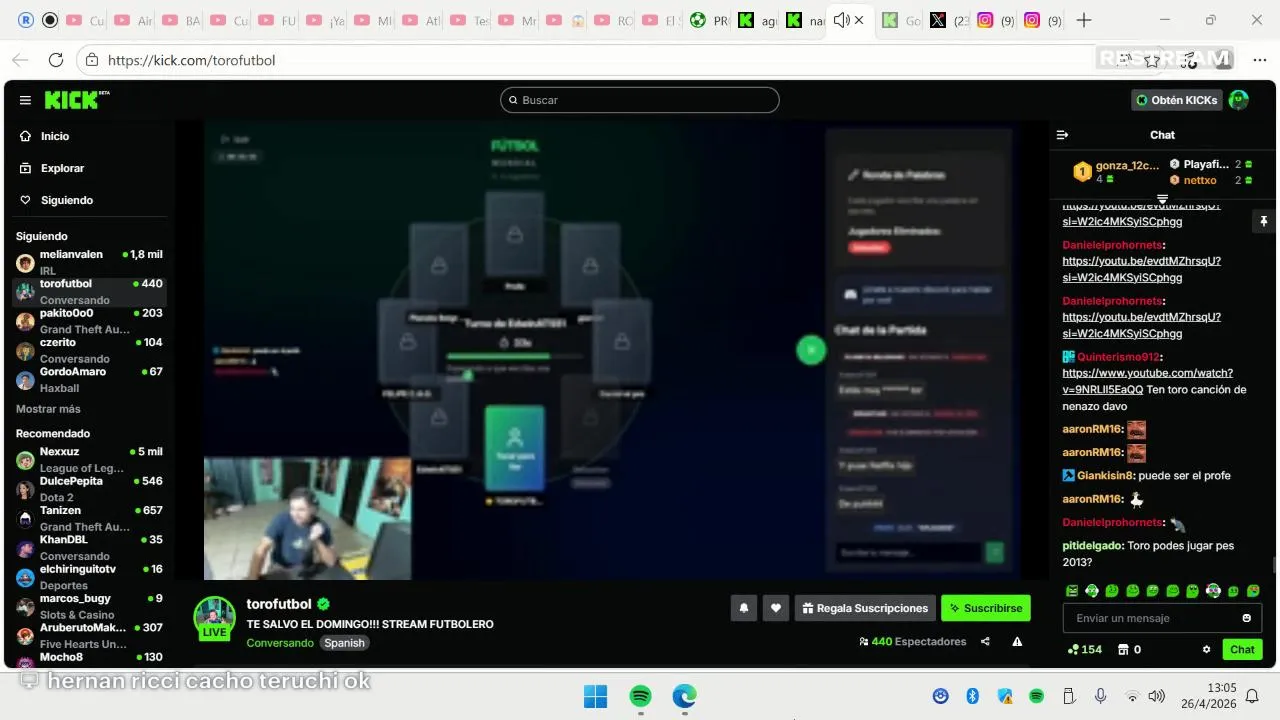Expand list with Mostrar más

point(48,409)
